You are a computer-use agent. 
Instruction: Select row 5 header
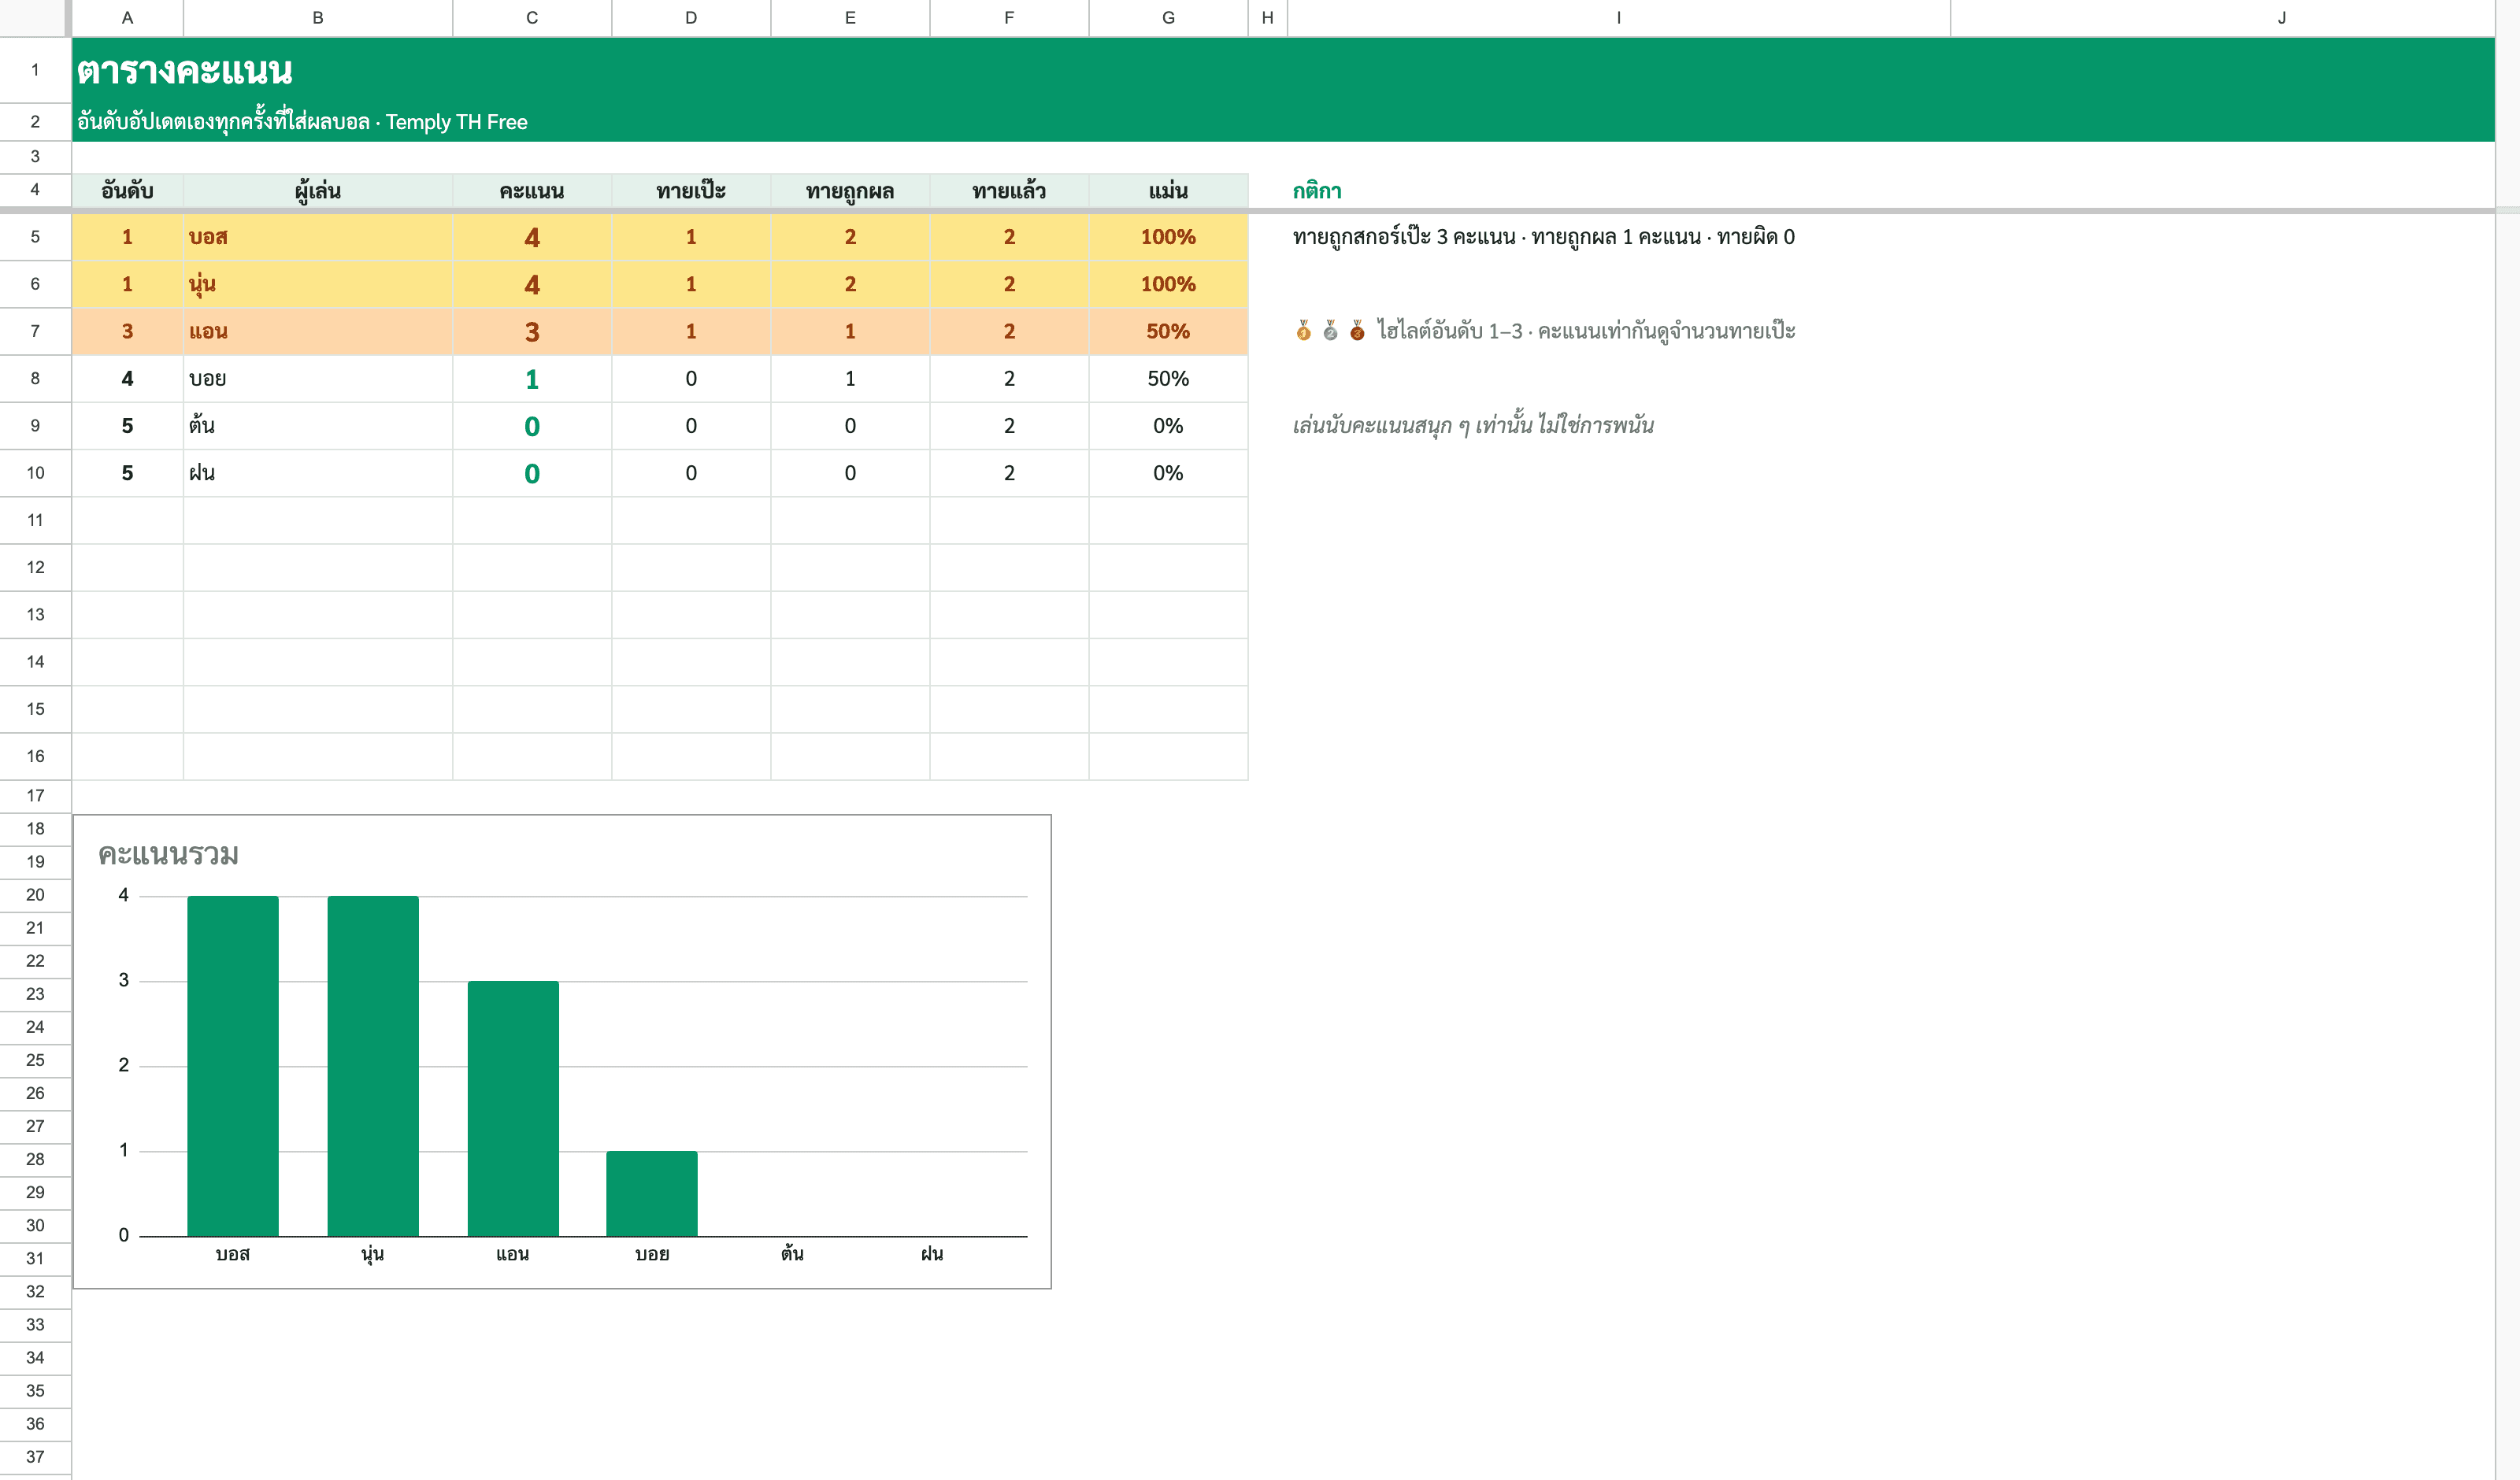35,237
